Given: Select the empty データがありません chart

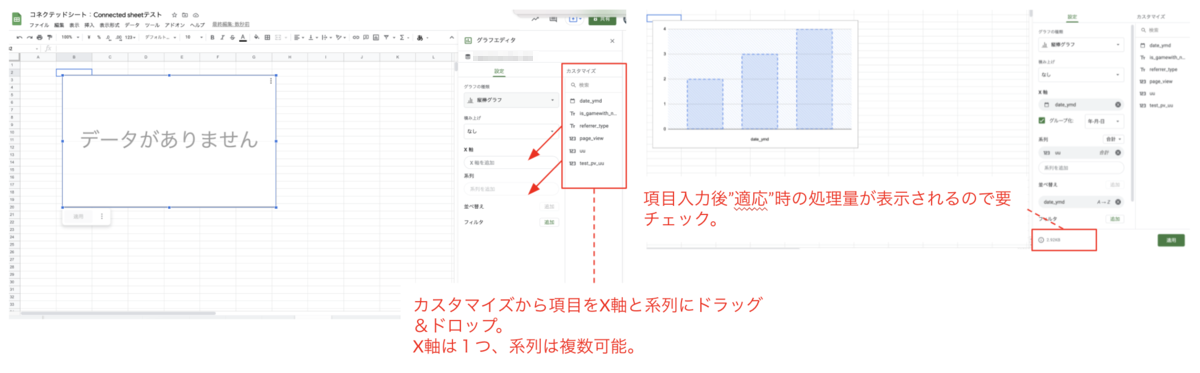Looking at the screenshot, I should (x=169, y=141).
